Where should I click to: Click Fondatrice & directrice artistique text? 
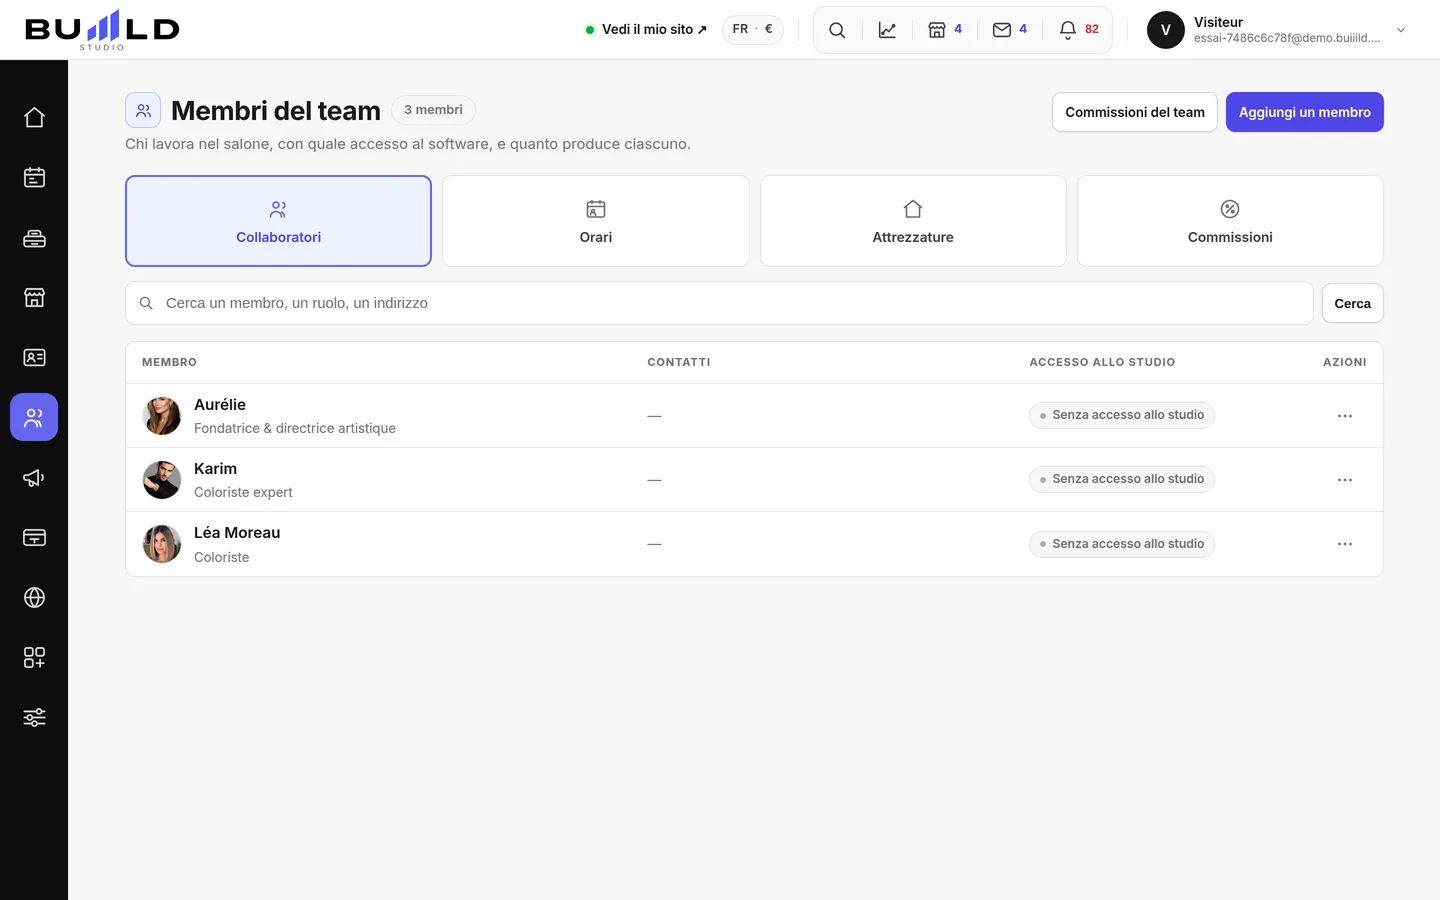point(295,428)
